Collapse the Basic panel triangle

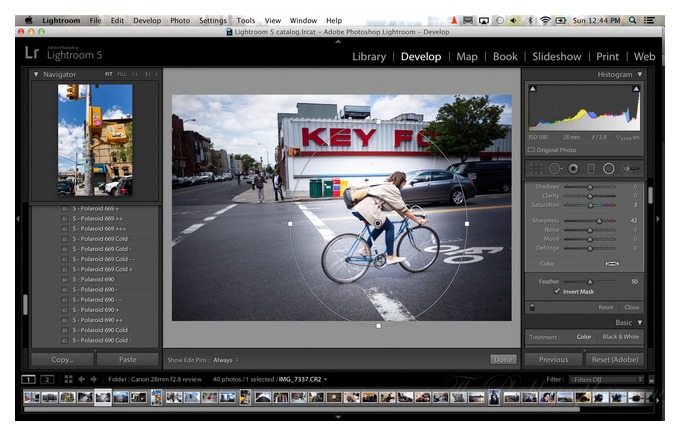point(640,323)
